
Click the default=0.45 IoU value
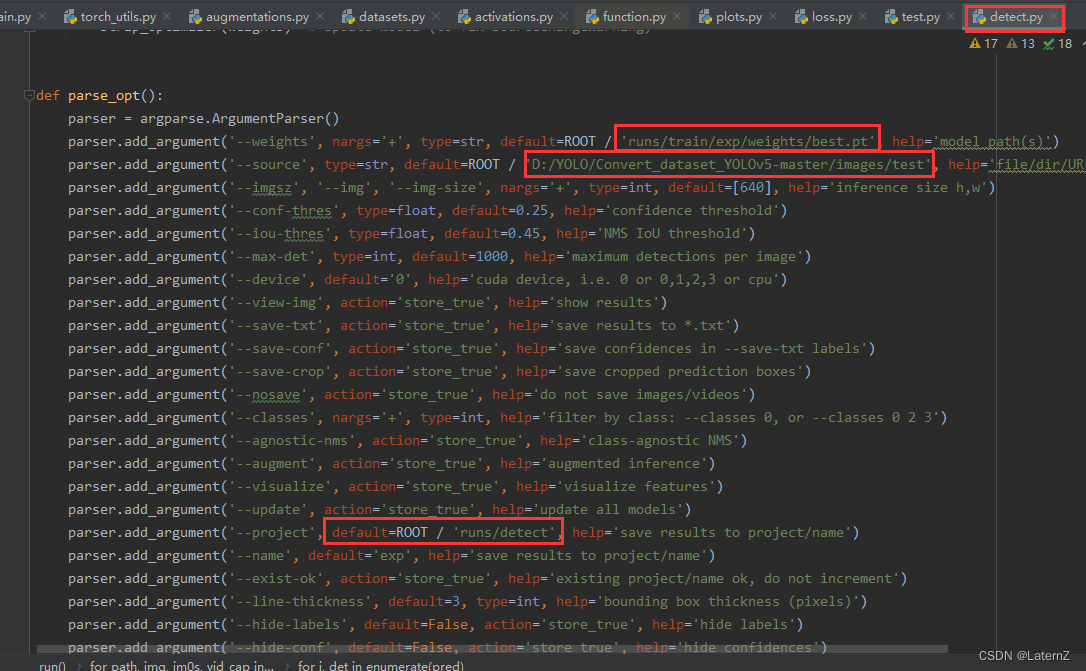[492, 233]
